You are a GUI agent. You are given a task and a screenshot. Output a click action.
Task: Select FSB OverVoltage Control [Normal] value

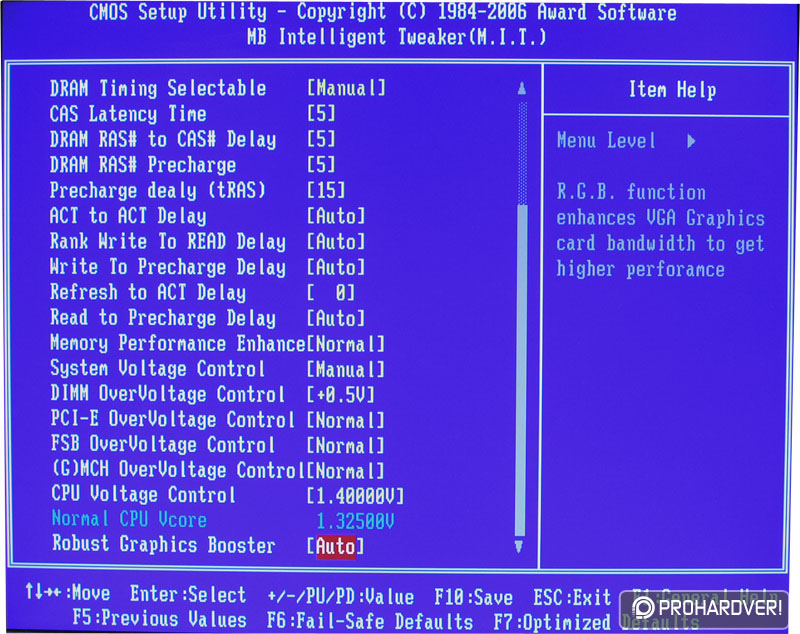click(345, 446)
